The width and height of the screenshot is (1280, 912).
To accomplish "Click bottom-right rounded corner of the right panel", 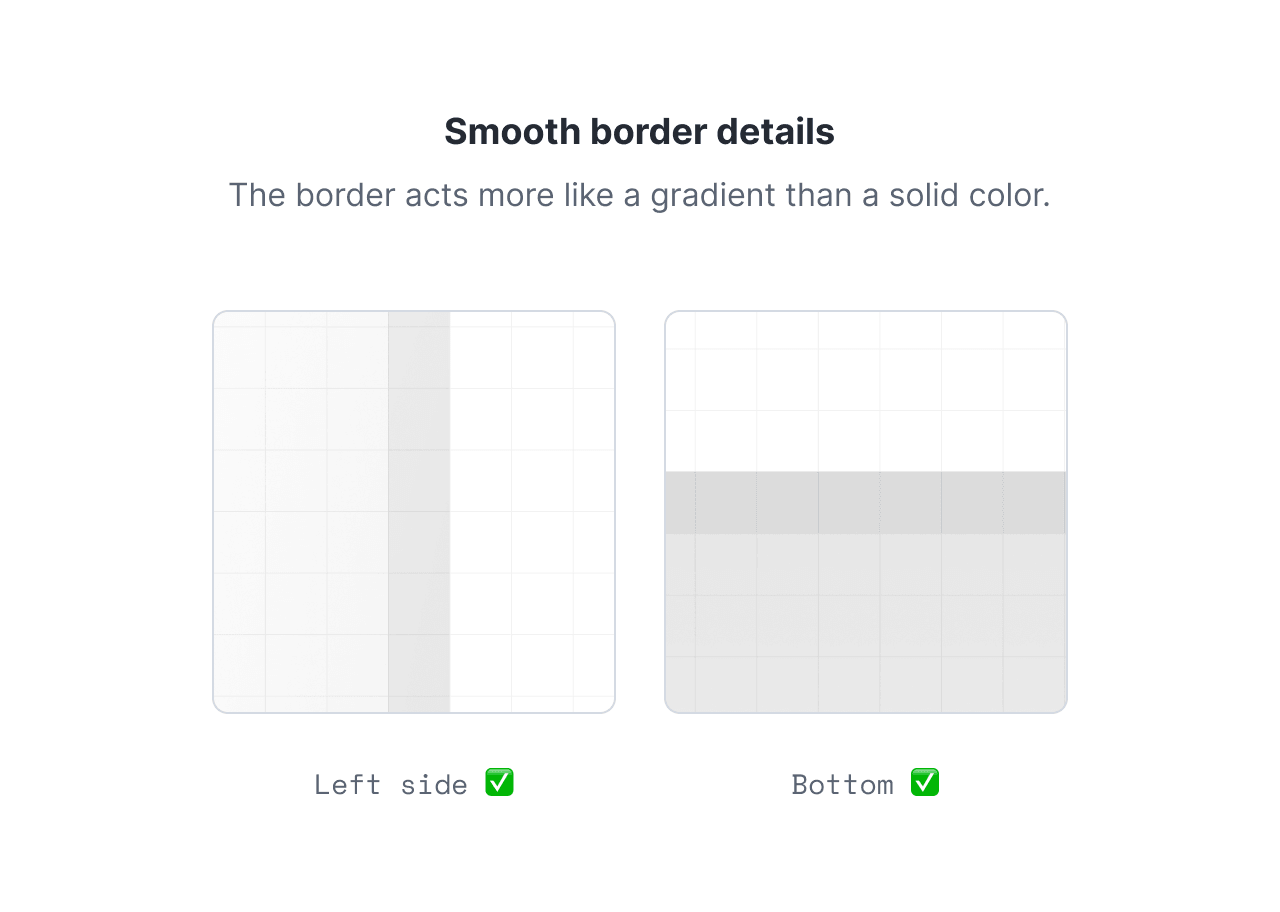I will point(1063,709).
